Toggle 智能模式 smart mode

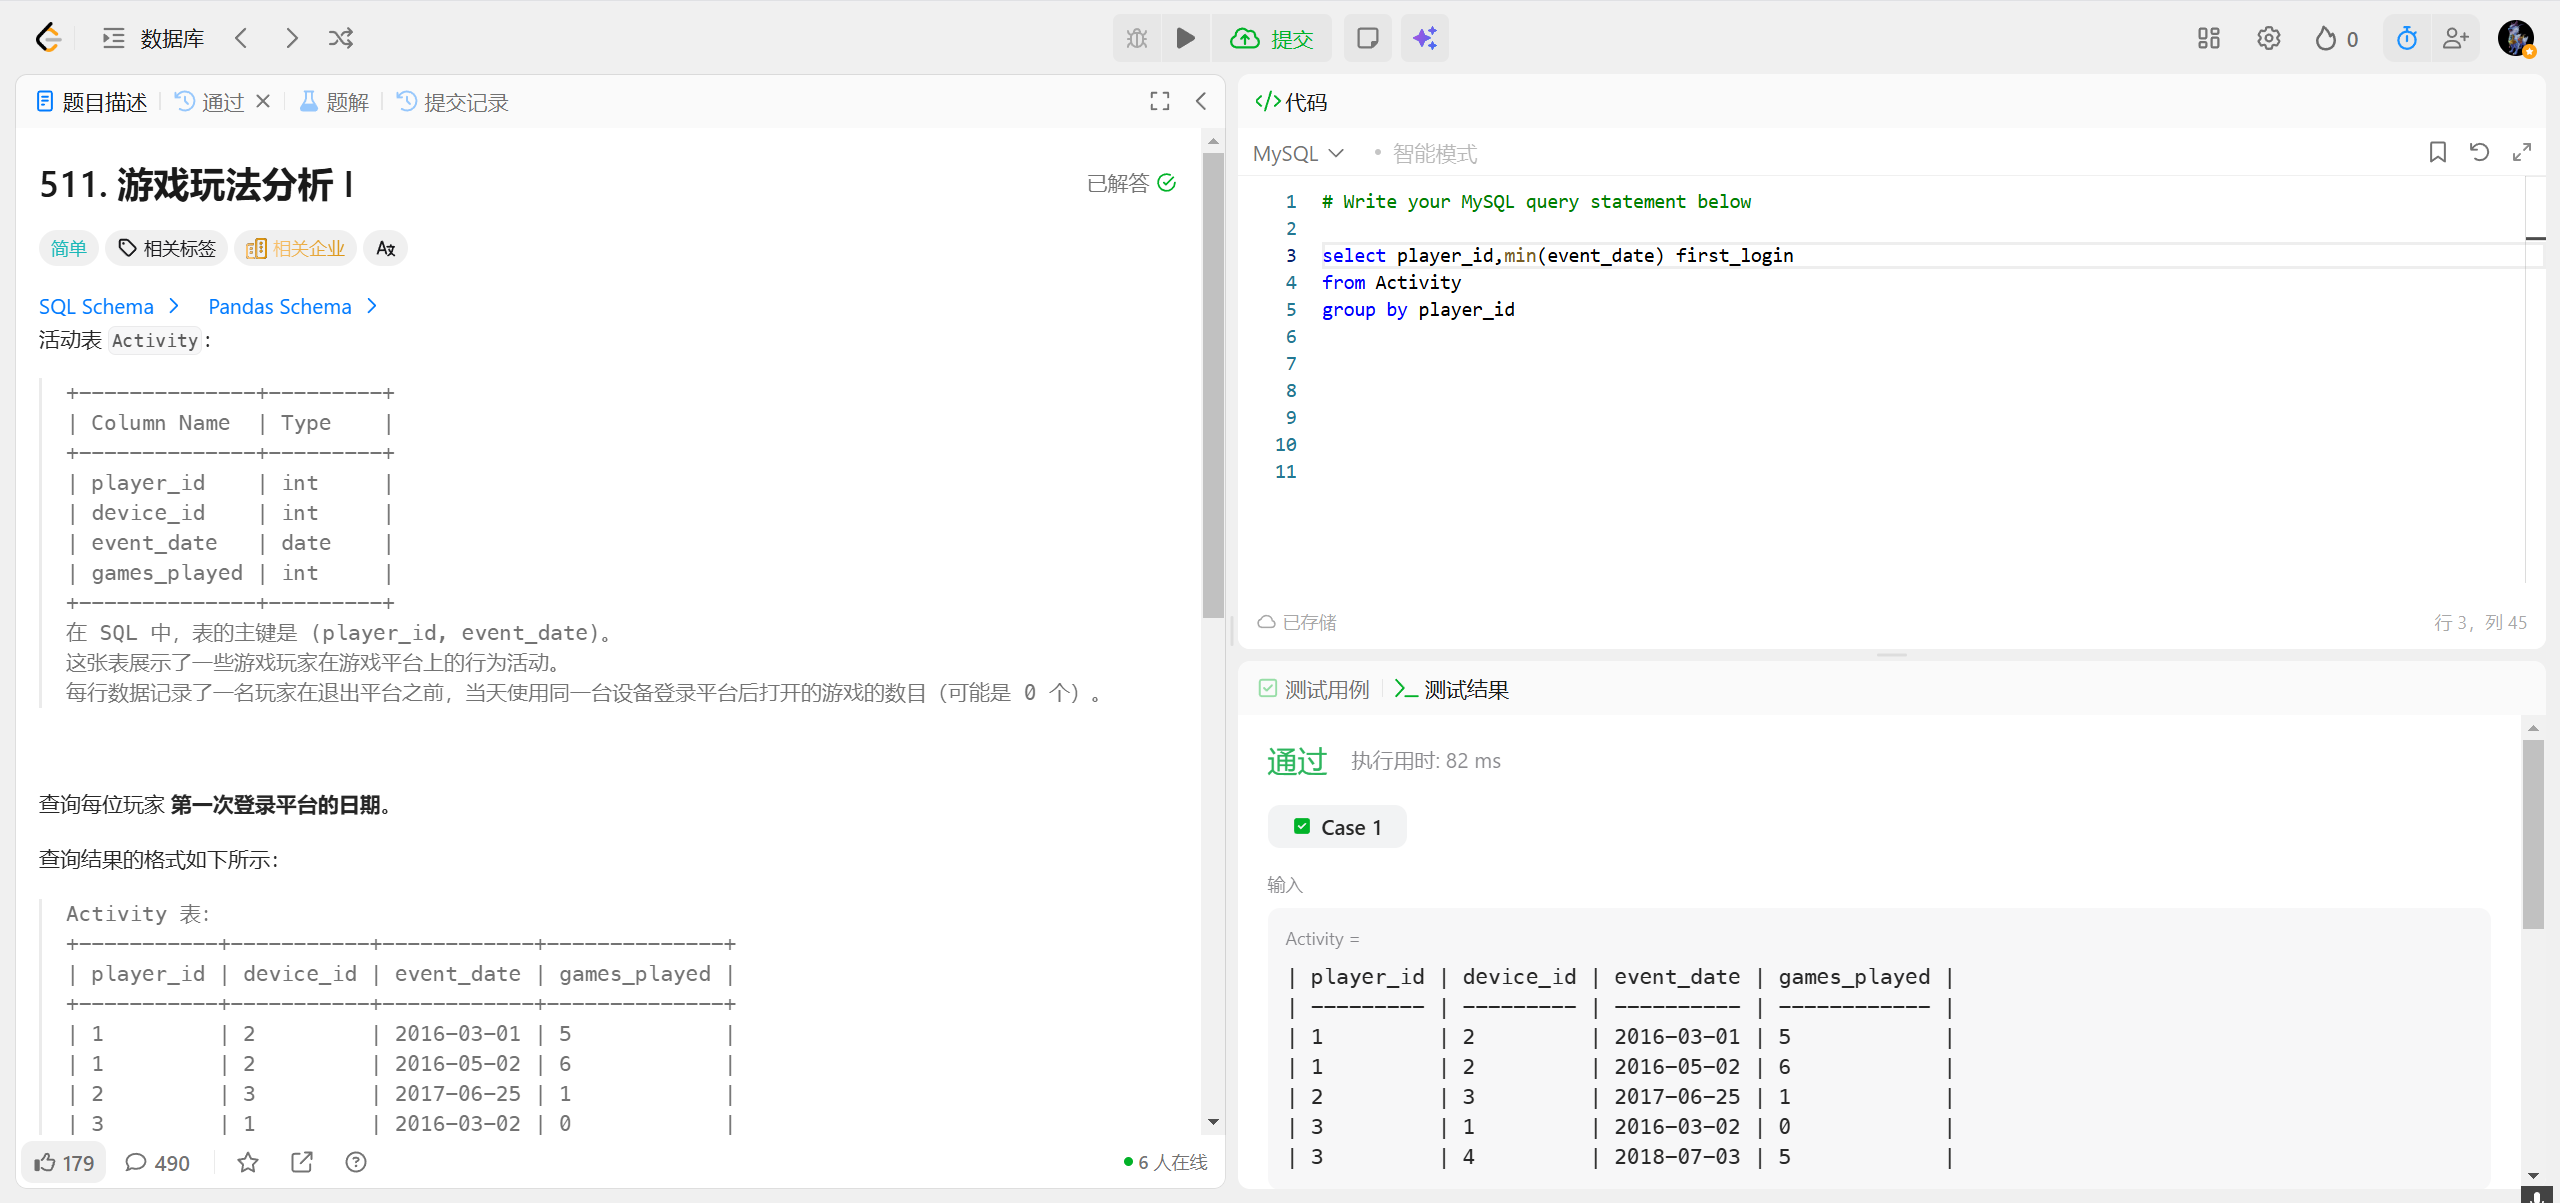point(1433,153)
